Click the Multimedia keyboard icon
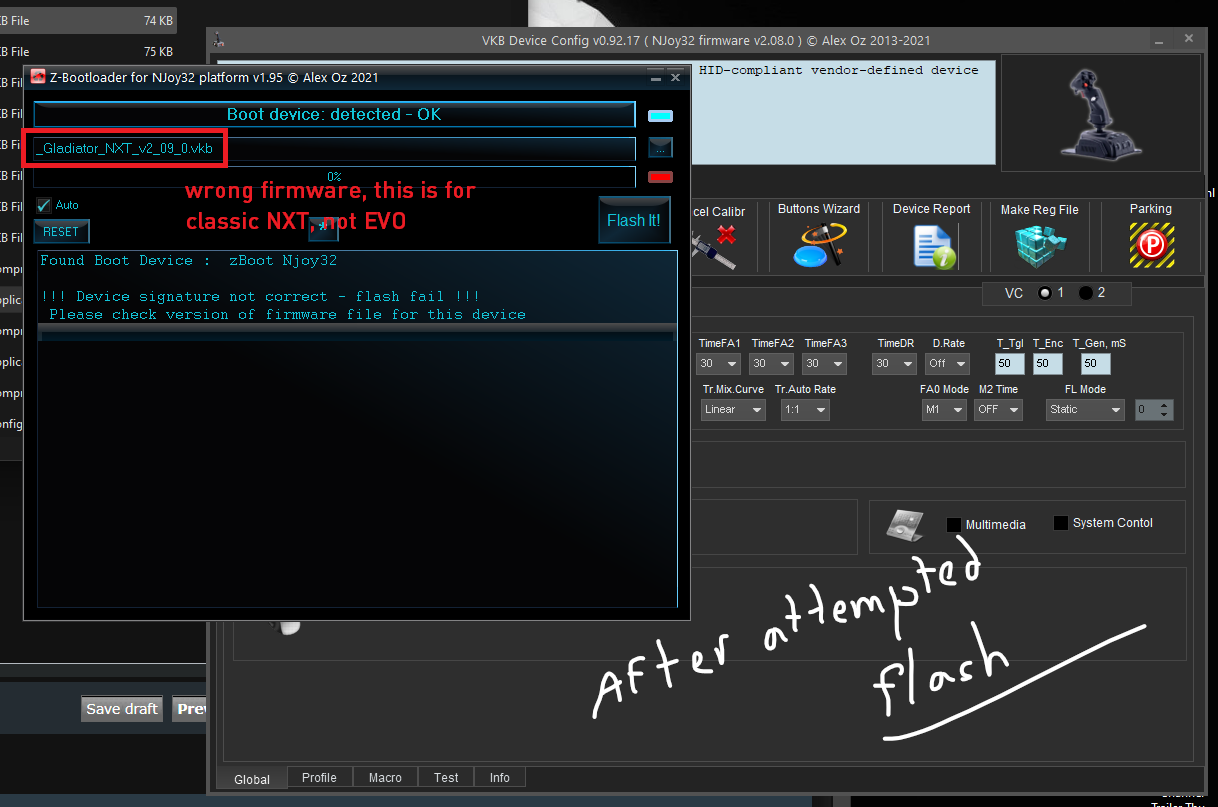This screenshot has height=807, width=1218. point(905,523)
